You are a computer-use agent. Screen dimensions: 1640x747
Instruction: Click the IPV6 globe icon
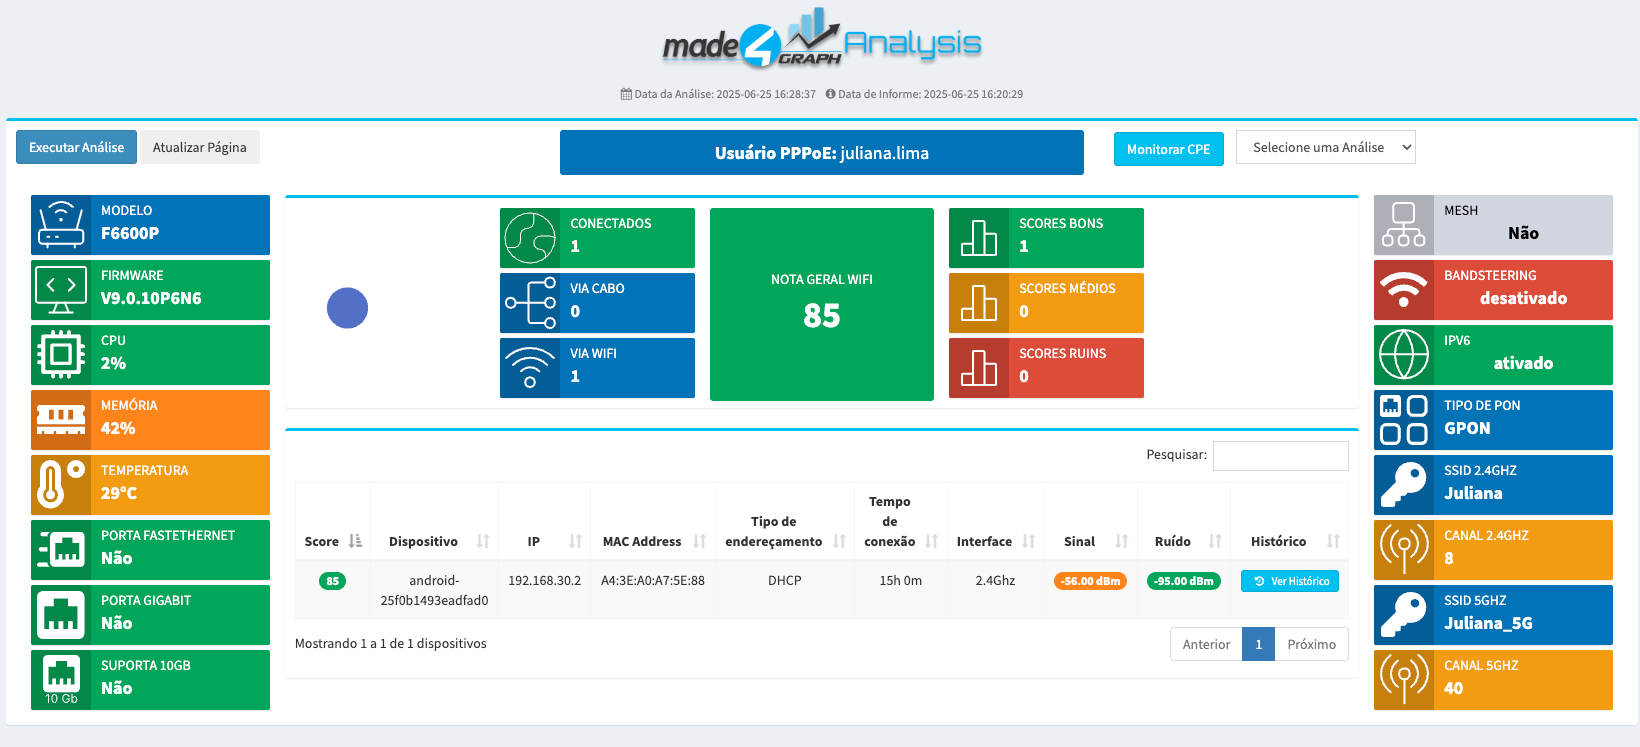[x=1404, y=355]
